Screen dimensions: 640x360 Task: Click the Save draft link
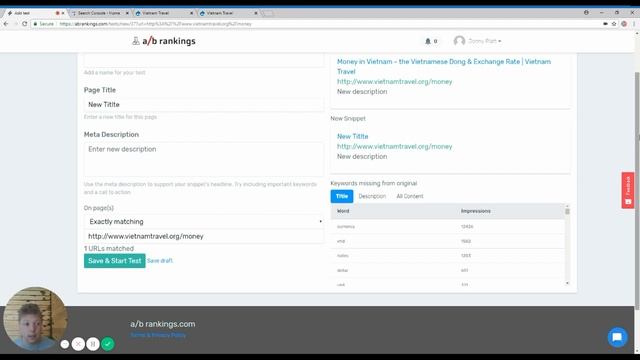click(x=160, y=261)
